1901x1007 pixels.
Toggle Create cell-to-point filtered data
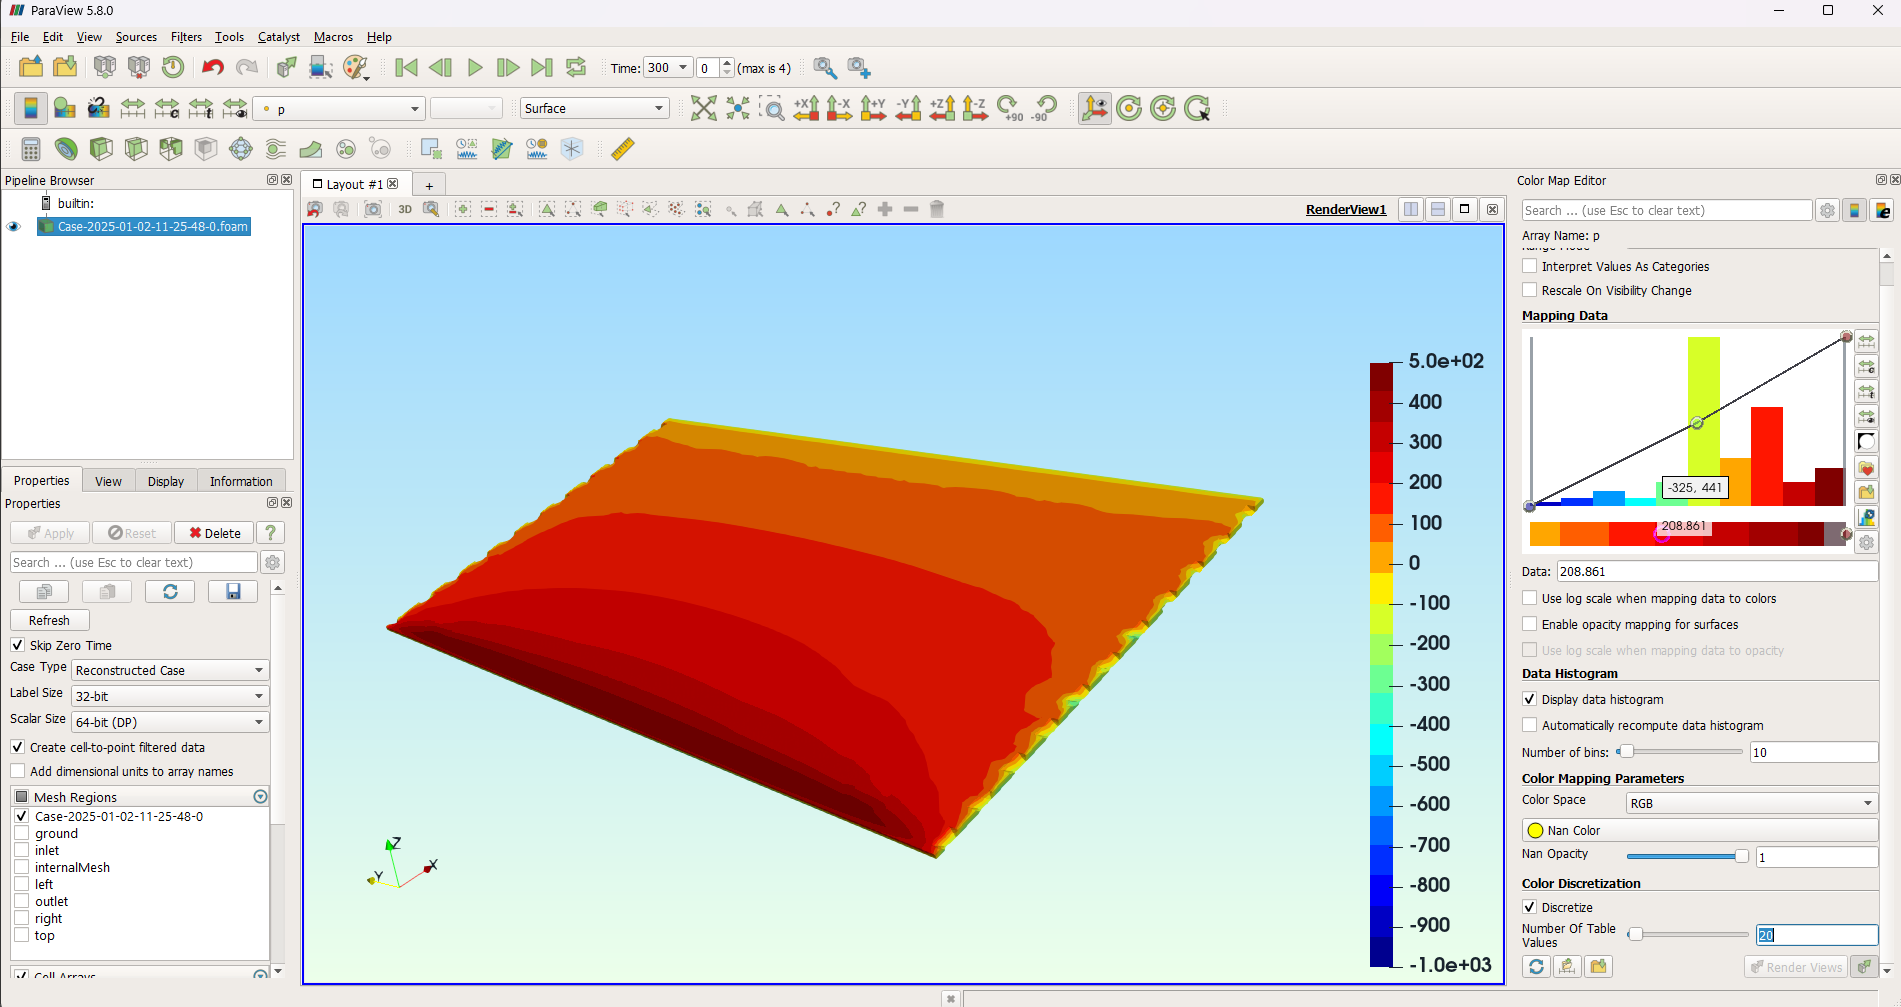(x=18, y=747)
